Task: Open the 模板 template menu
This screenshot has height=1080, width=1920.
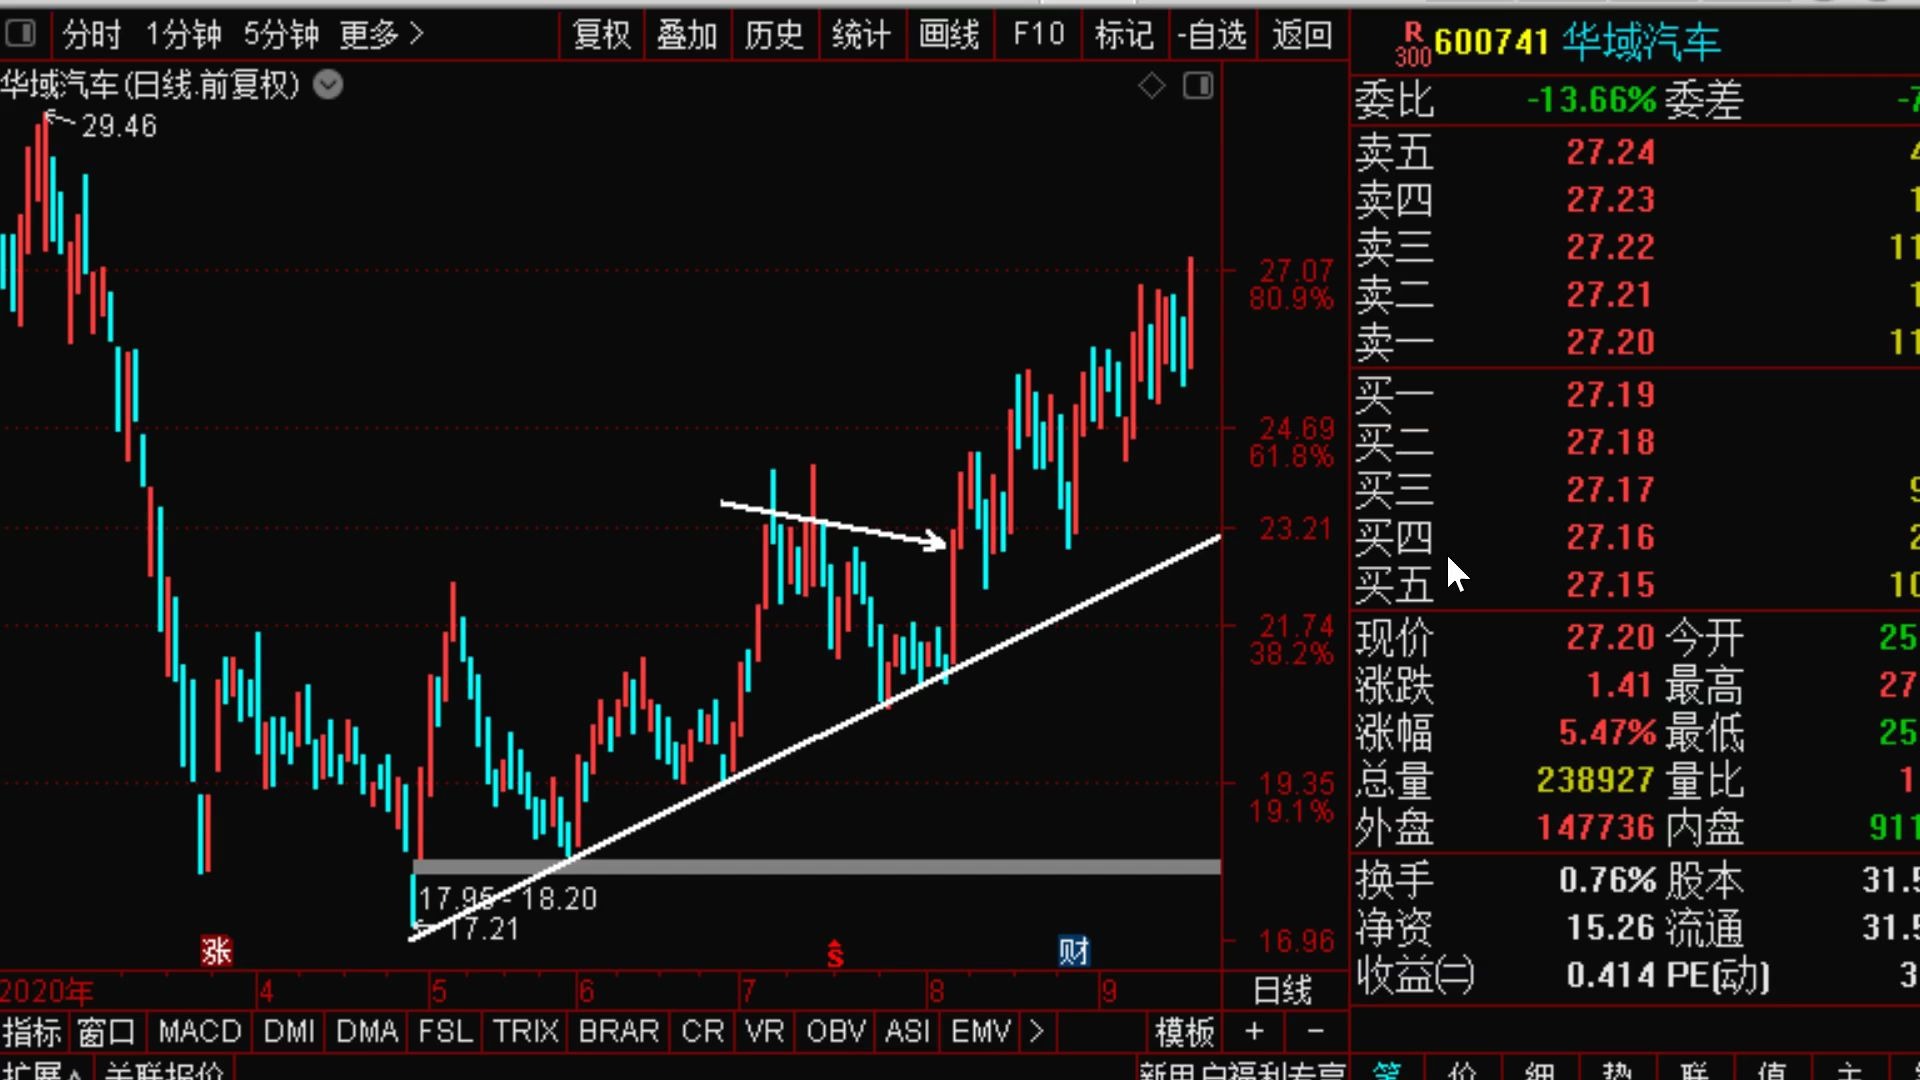Action: click(x=1185, y=1032)
